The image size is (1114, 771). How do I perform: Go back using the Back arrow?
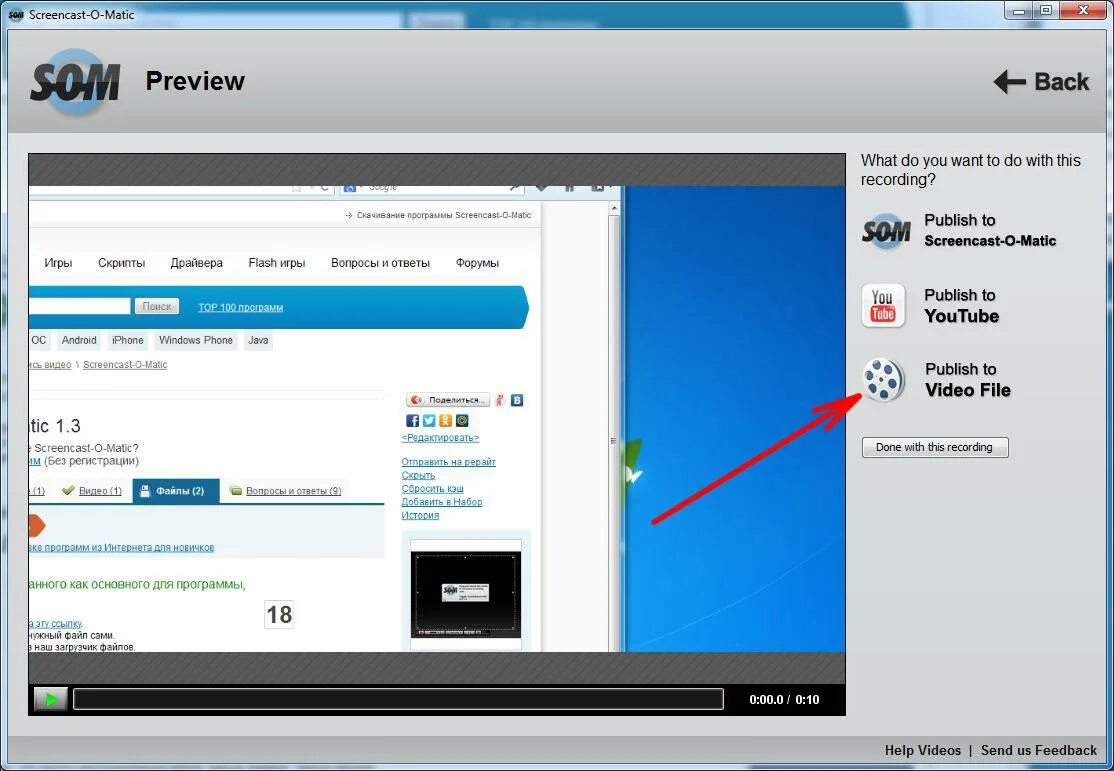(x=1041, y=82)
